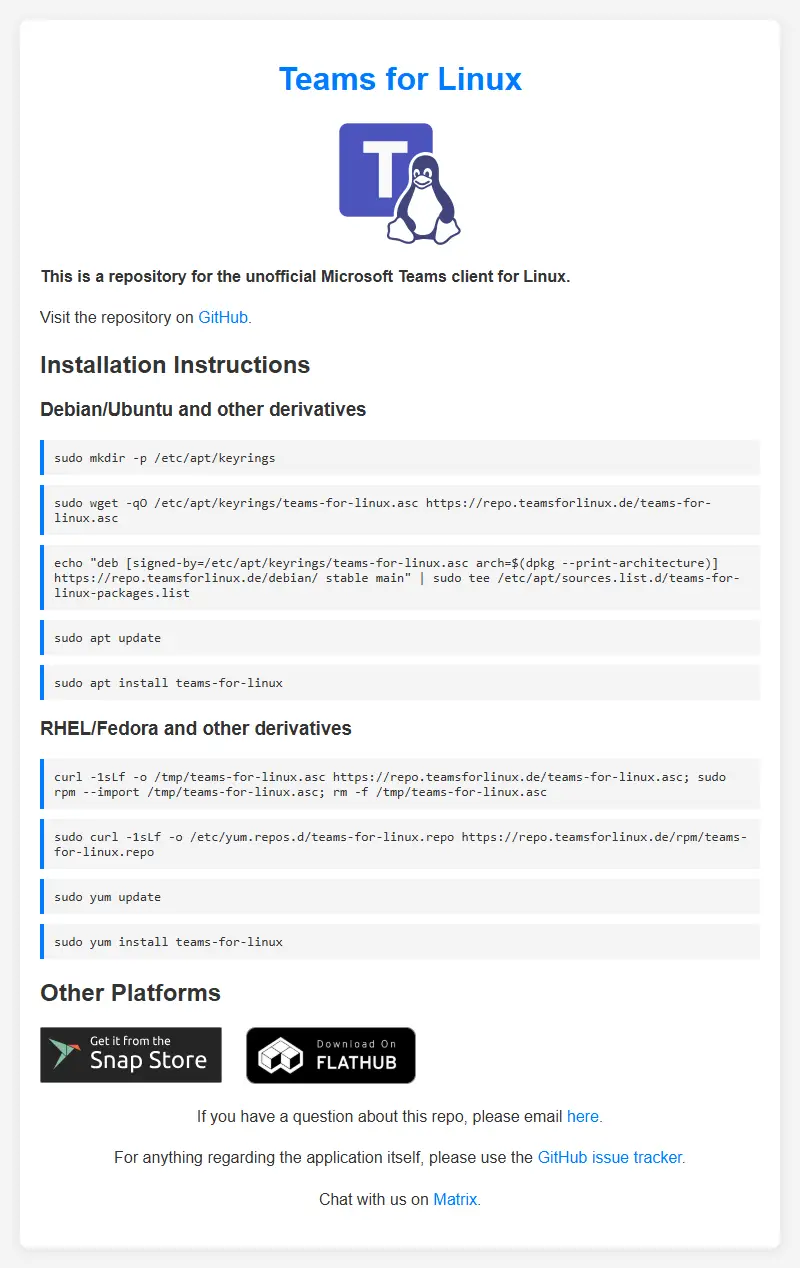This screenshot has height=1268, width=800.
Task: Open the Matrix chat link
Action: point(455,1199)
